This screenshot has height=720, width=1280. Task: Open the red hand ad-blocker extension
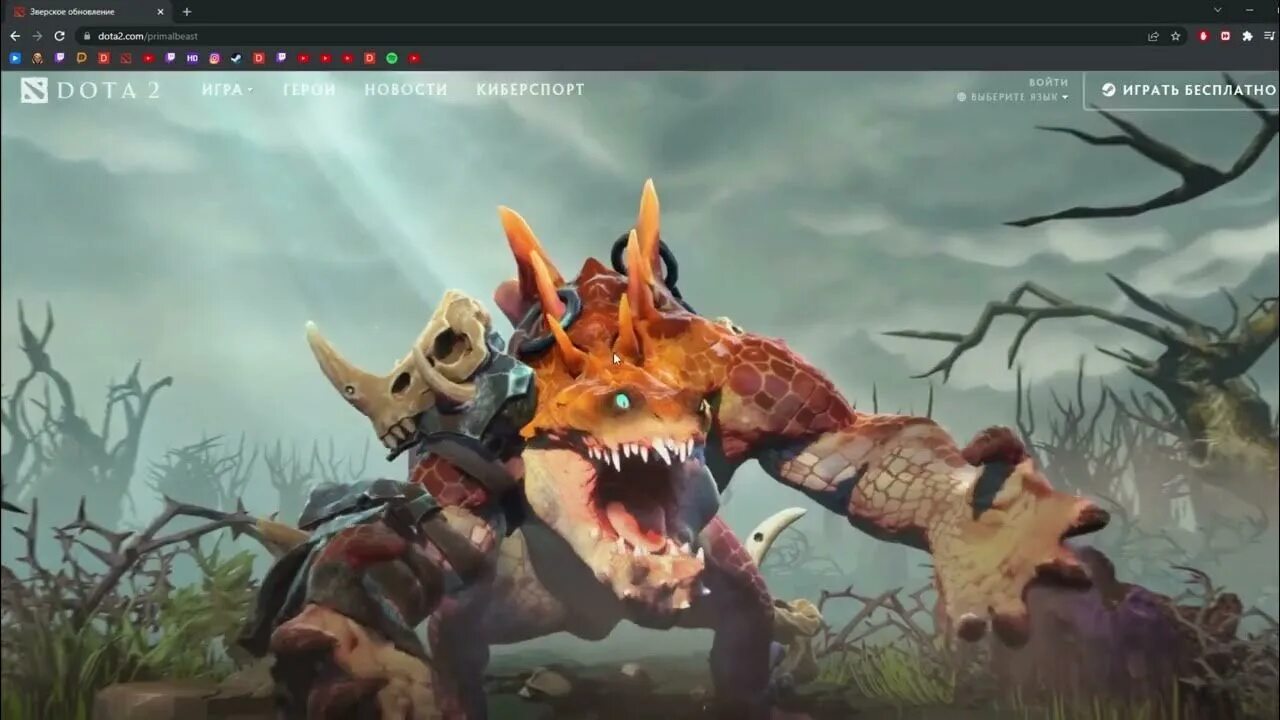click(x=1203, y=36)
